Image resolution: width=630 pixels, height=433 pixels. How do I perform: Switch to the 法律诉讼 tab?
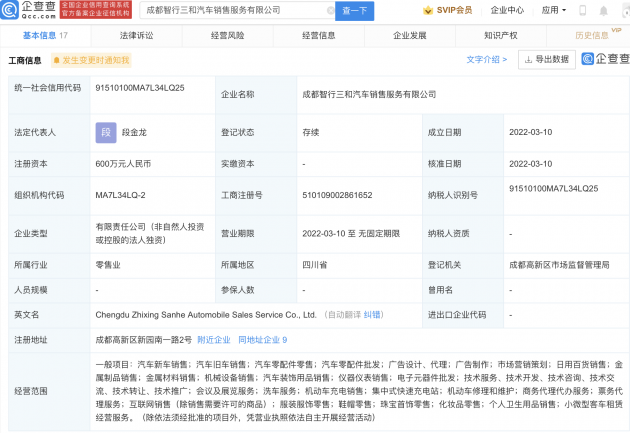[137, 35]
